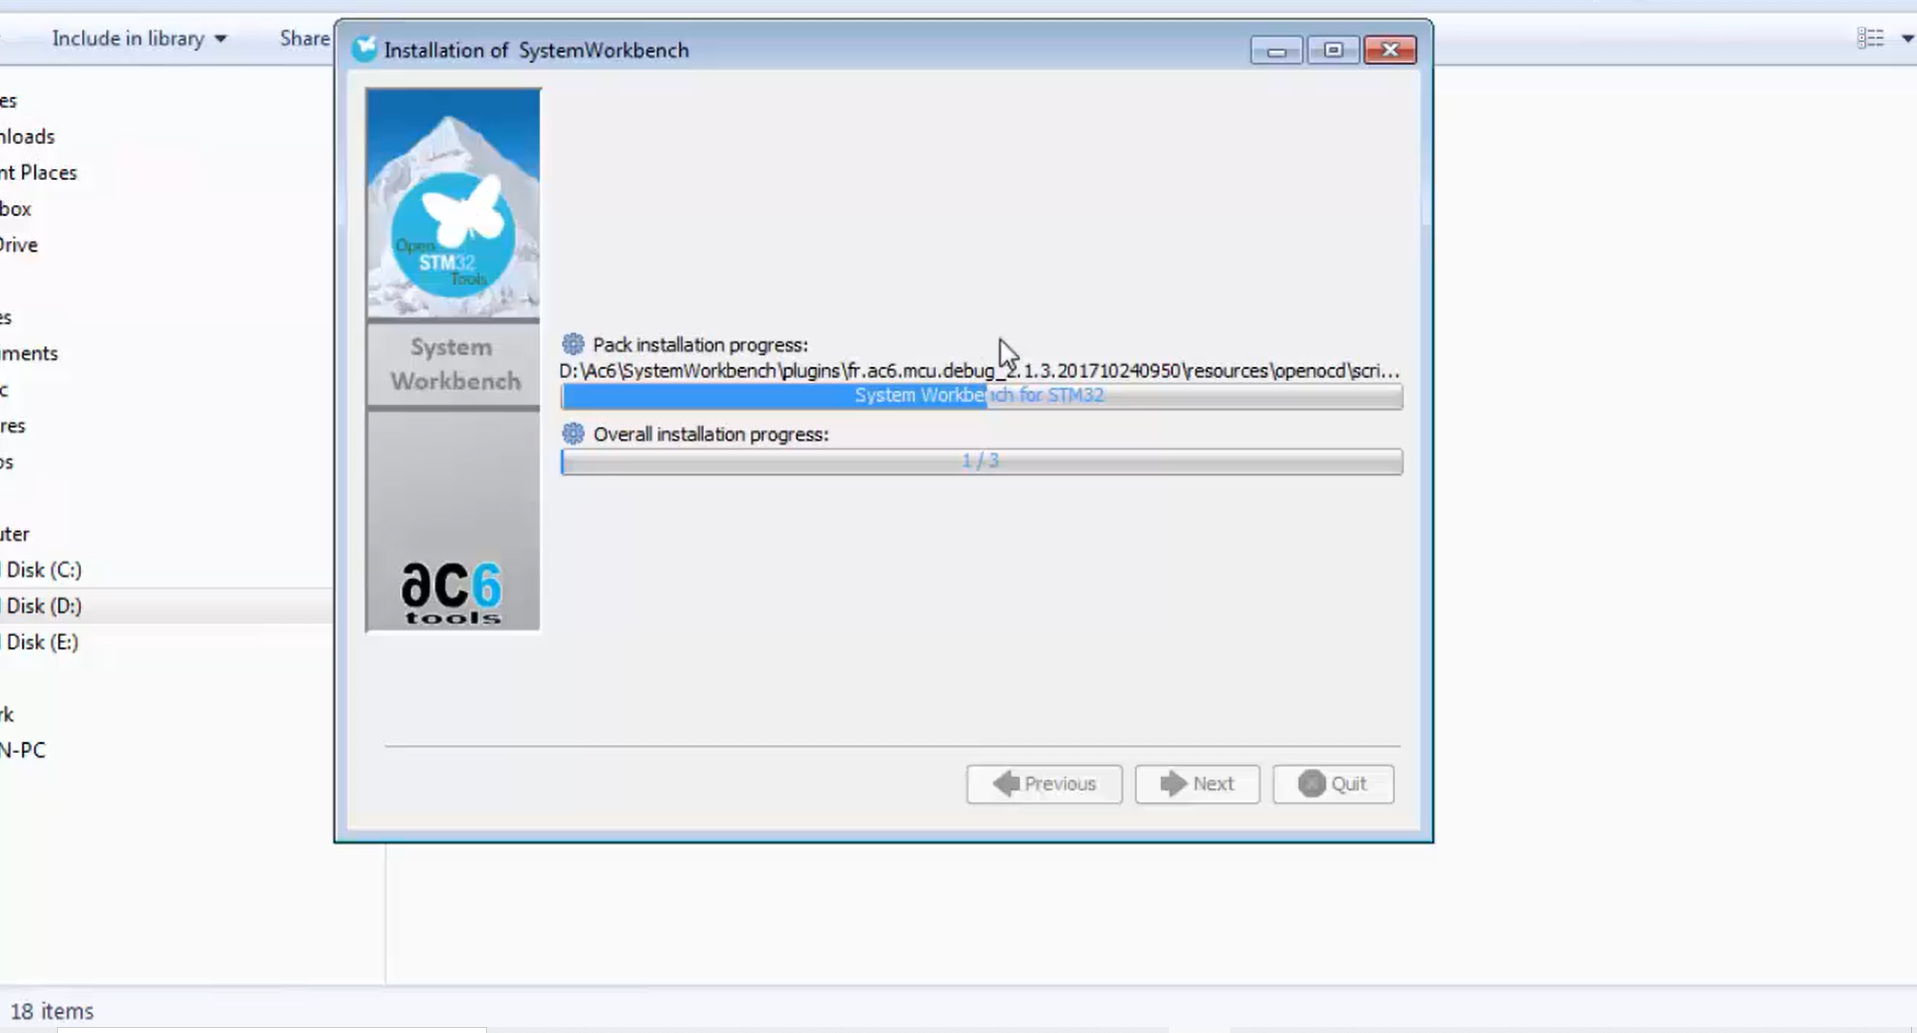1917x1033 pixels.
Task: Open Downloads in Explorer sidebar
Action: [27, 136]
